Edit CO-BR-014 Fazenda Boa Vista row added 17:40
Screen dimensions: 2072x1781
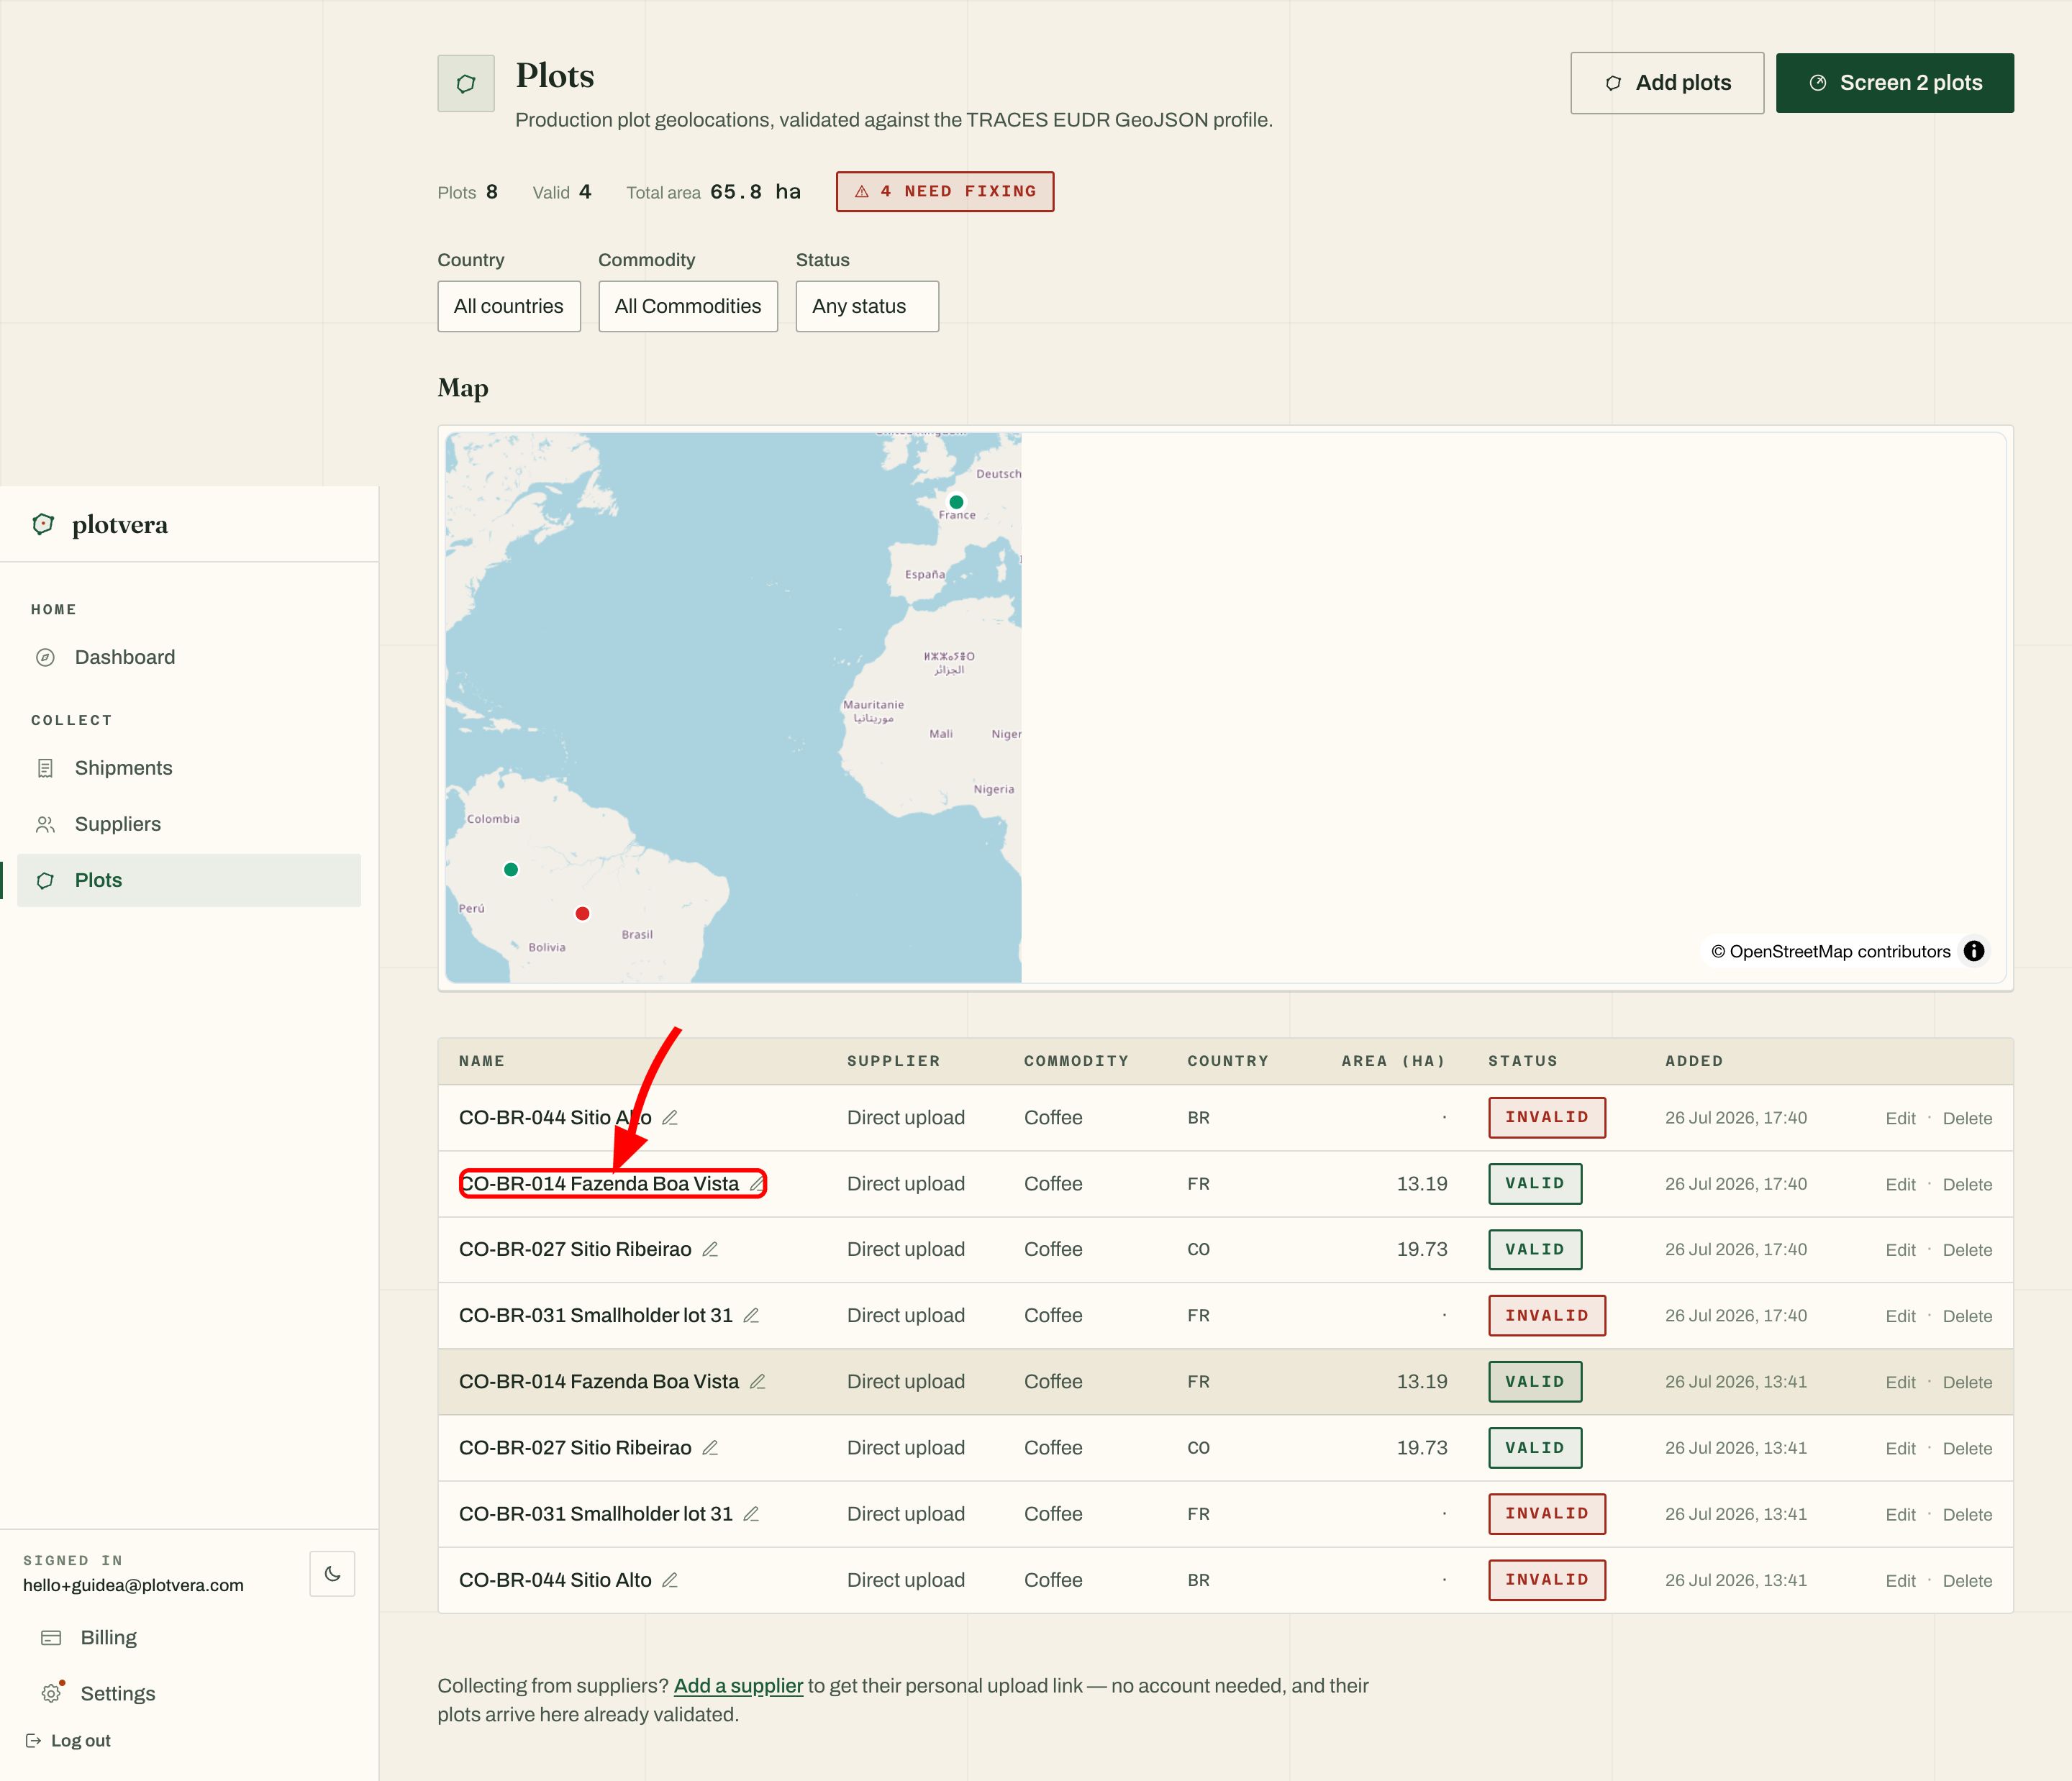click(x=1900, y=1184)
